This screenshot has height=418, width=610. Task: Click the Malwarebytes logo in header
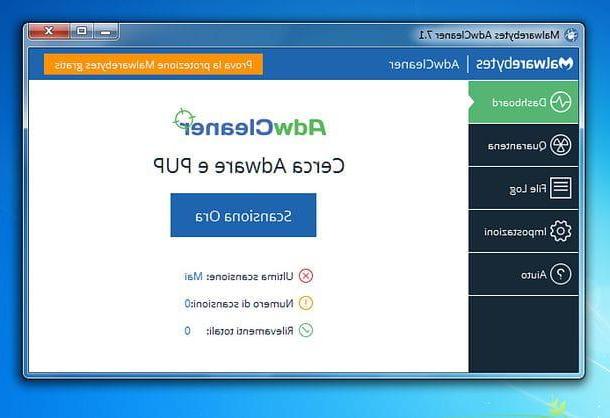tap(524, 63)
